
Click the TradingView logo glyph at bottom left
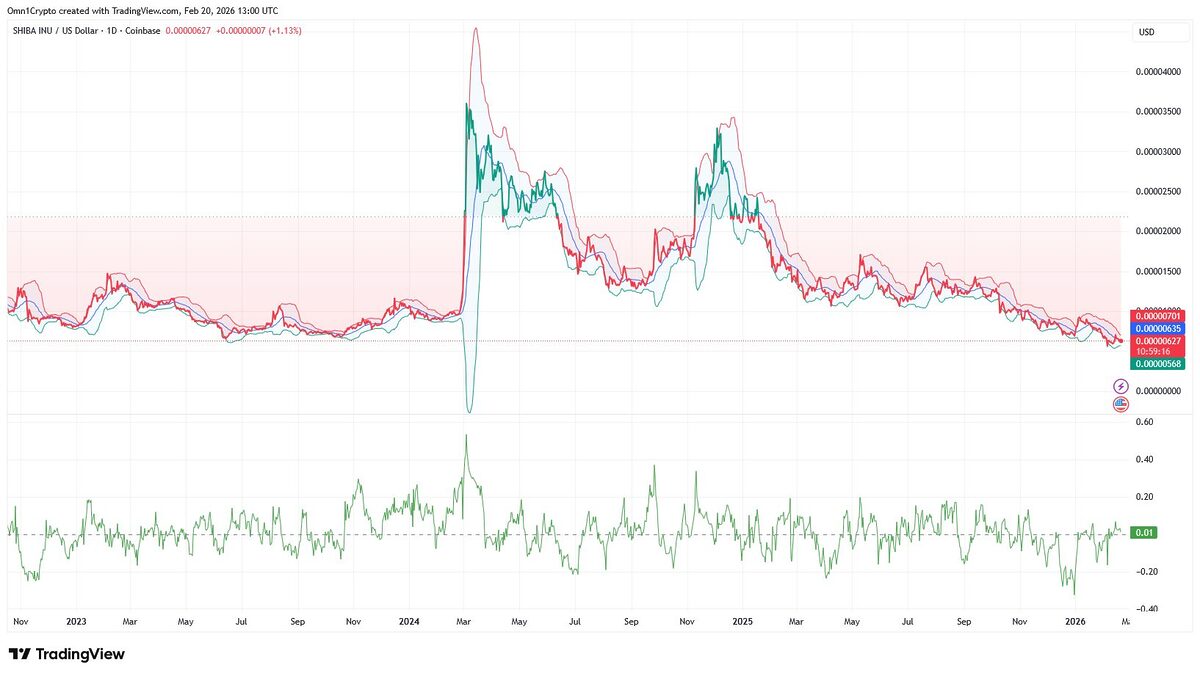click(21, 653)
